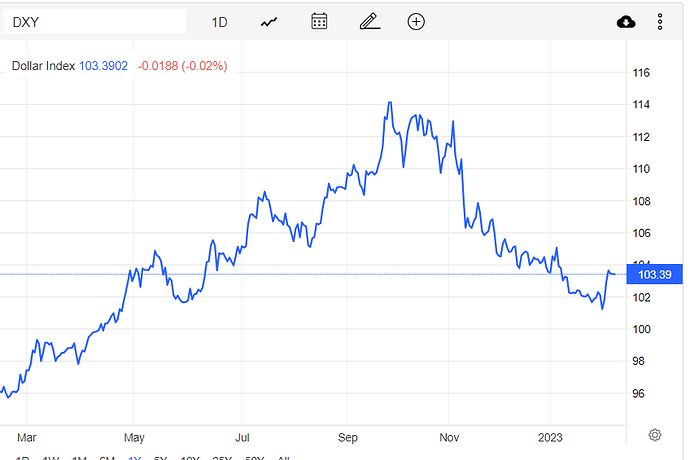The height and width of the screenshot is (460, 690).
Task: Click the Sep date axis label
Action: click(x=347, y=437)
